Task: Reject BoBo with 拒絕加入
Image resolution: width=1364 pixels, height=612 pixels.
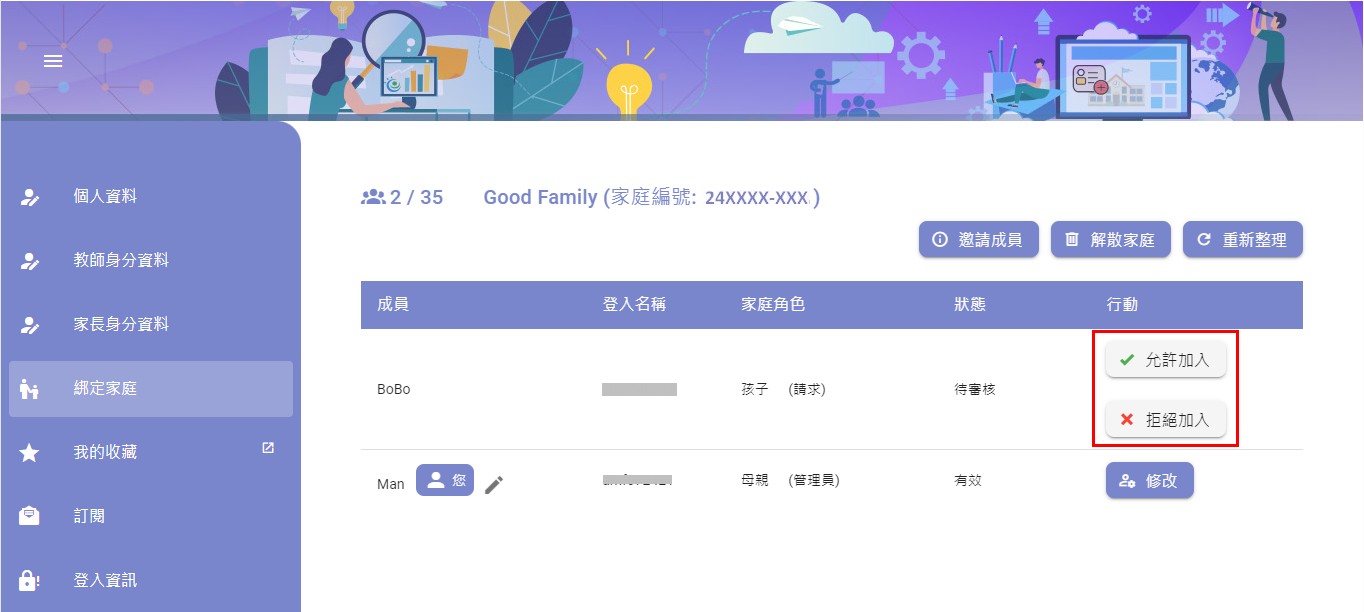Action: (x=1165, y=420)
